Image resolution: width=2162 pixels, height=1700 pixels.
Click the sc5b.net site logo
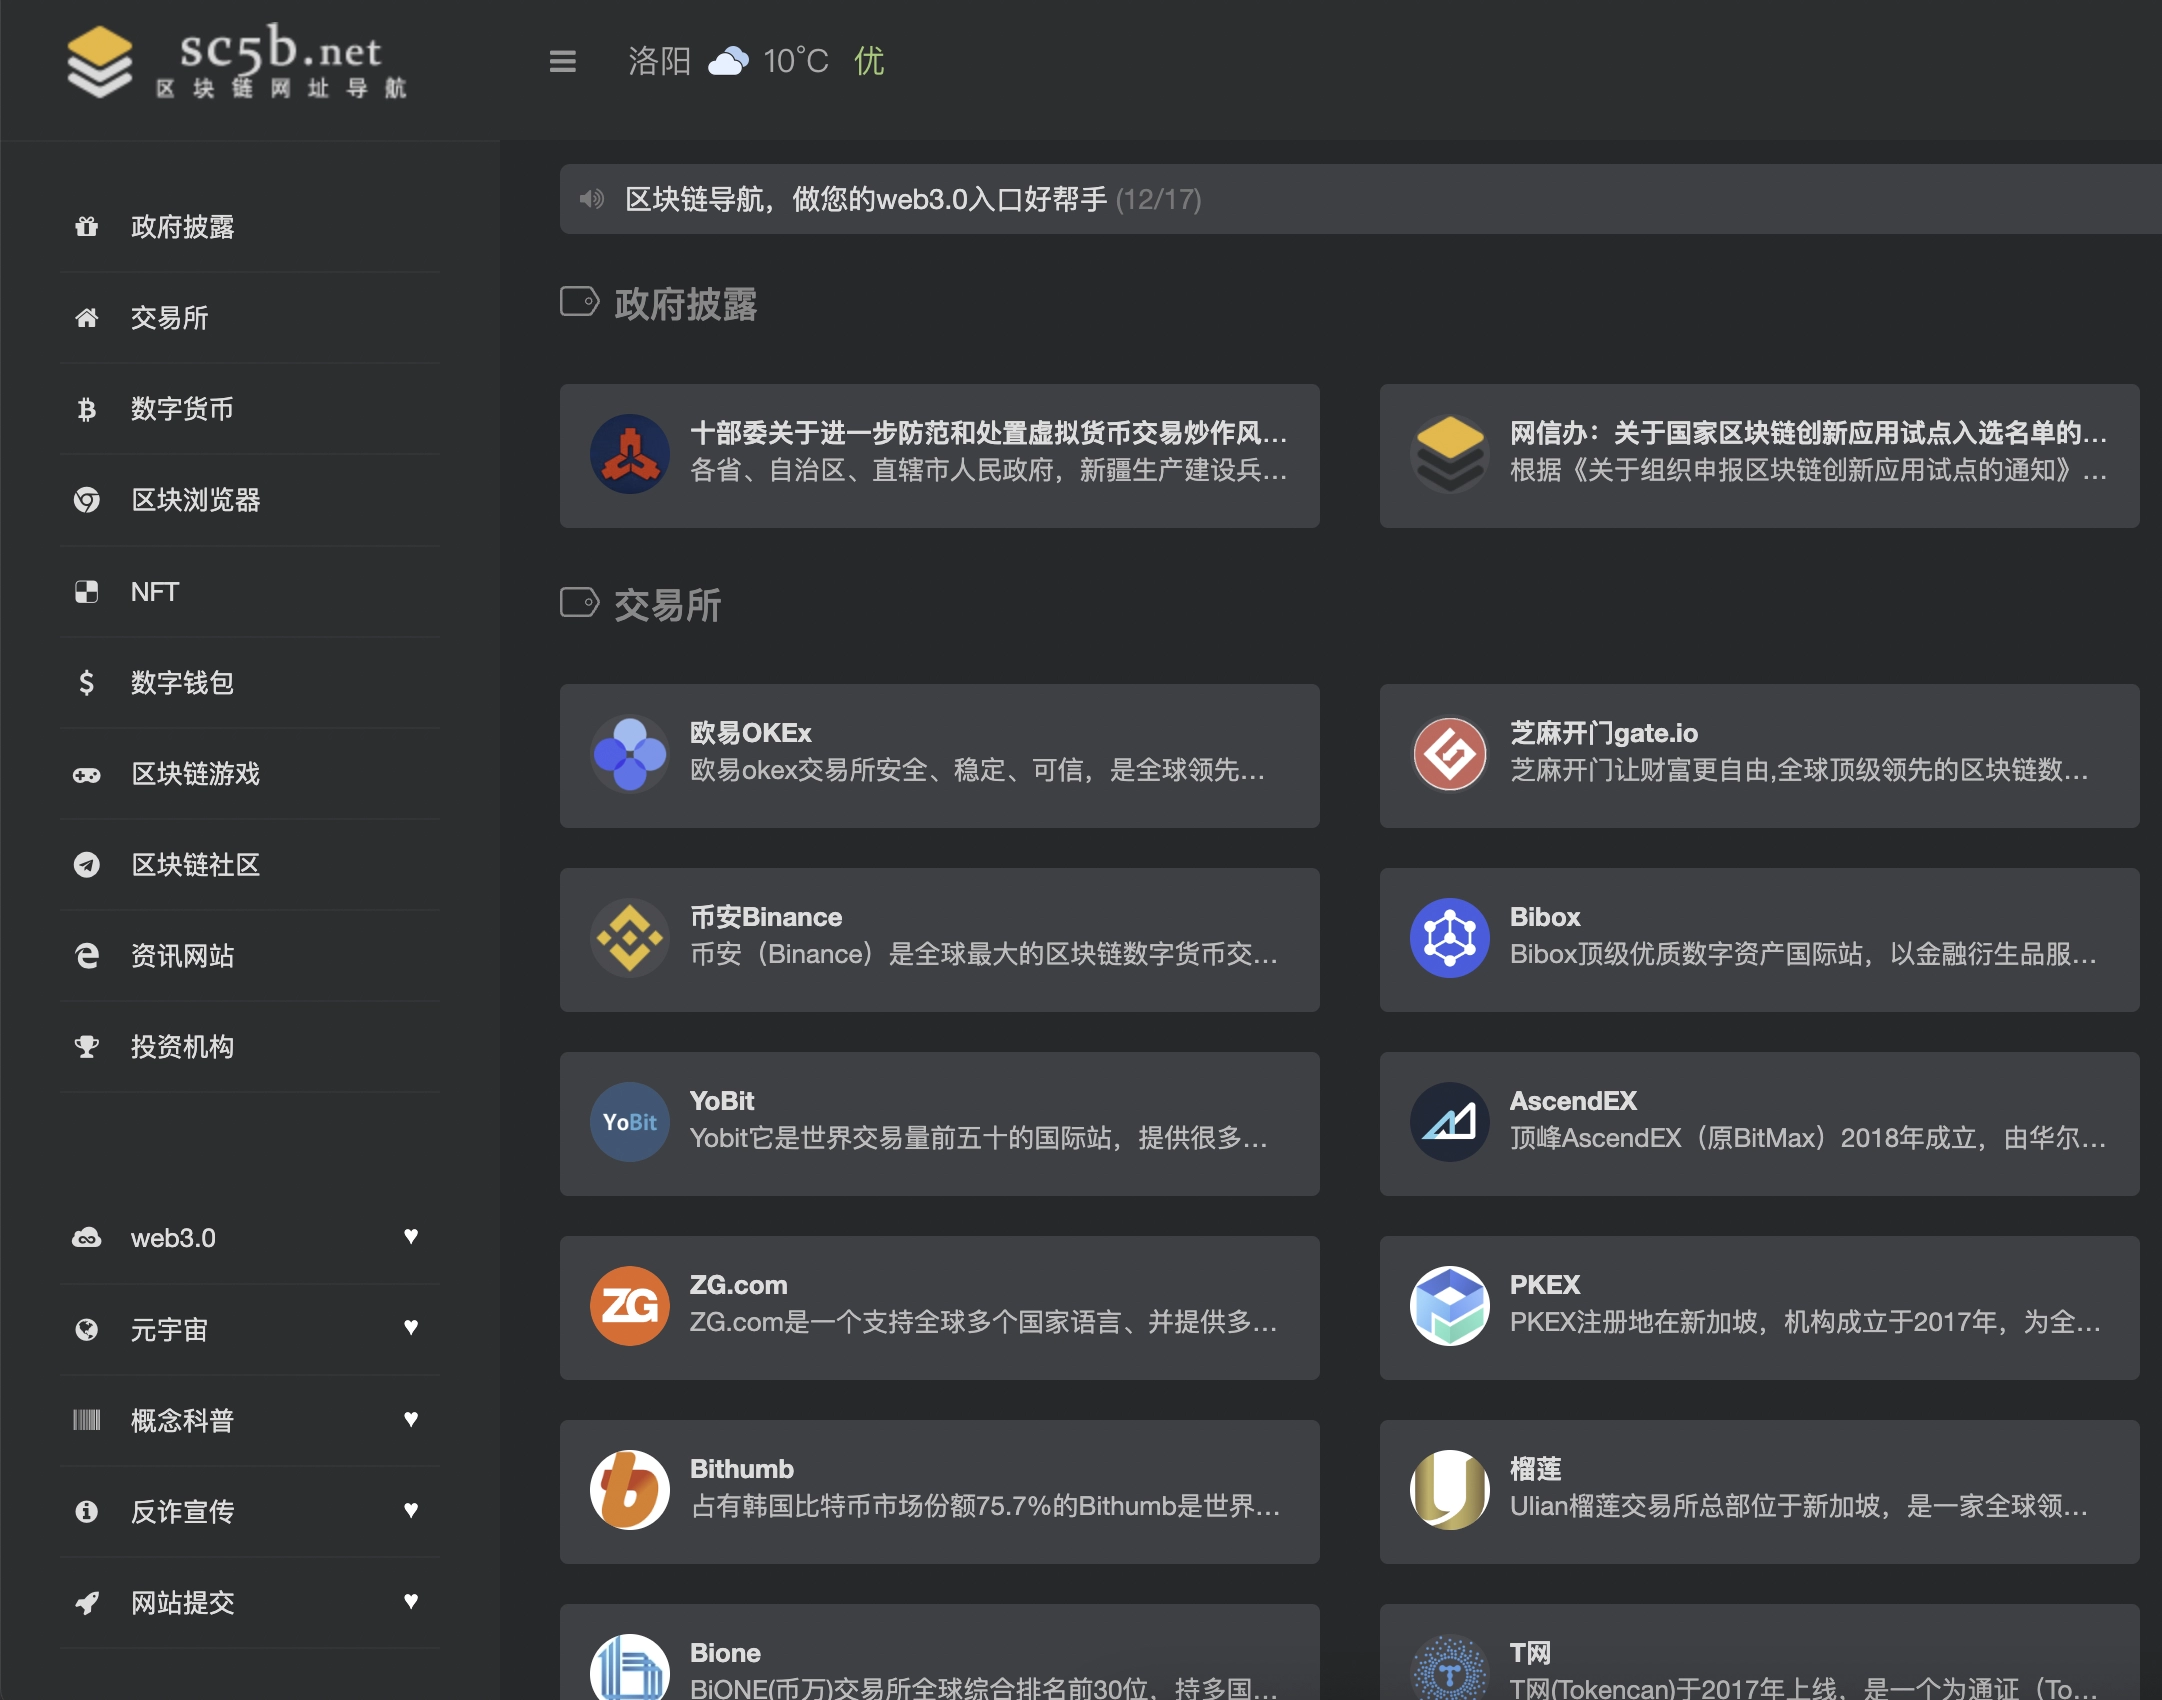pos(236,62)
